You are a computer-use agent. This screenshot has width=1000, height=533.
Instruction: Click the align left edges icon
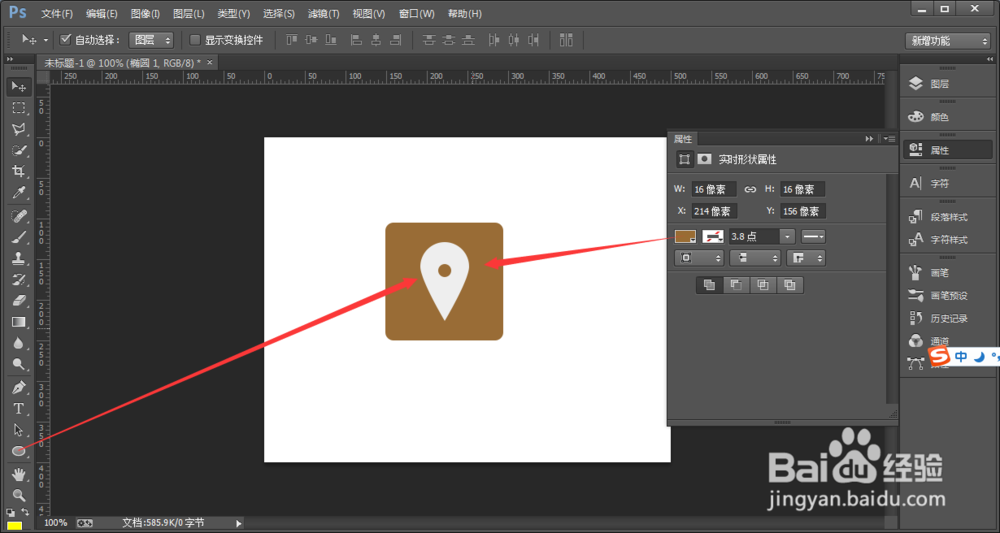tap(357, 40)
